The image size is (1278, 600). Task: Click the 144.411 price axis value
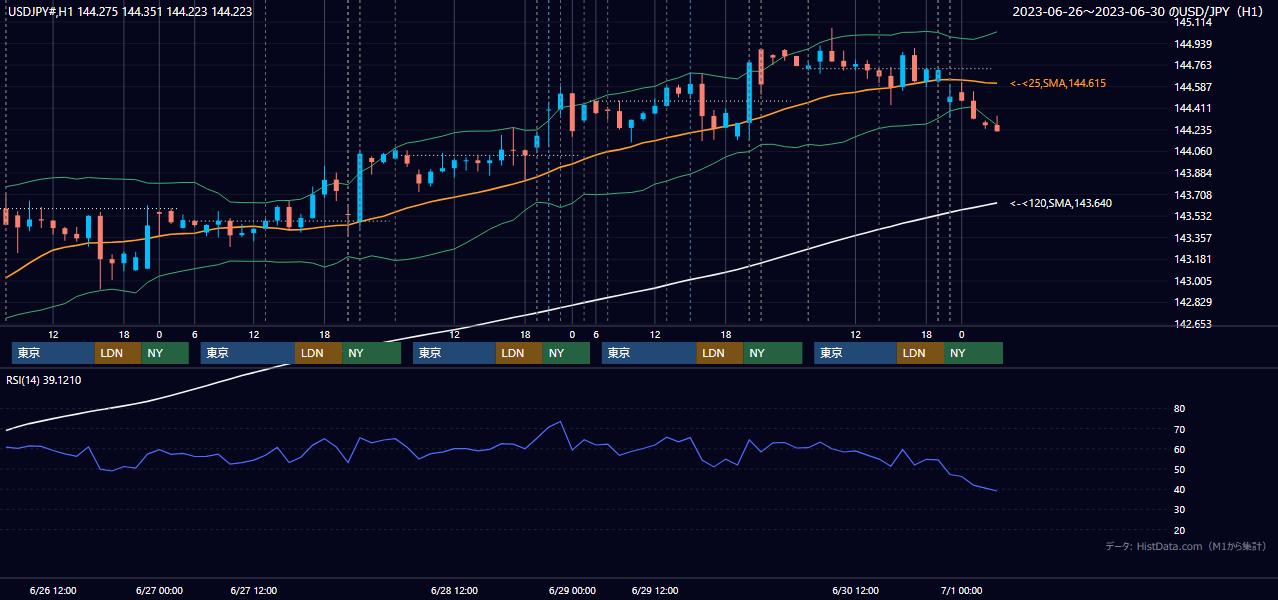[1193, 108]
